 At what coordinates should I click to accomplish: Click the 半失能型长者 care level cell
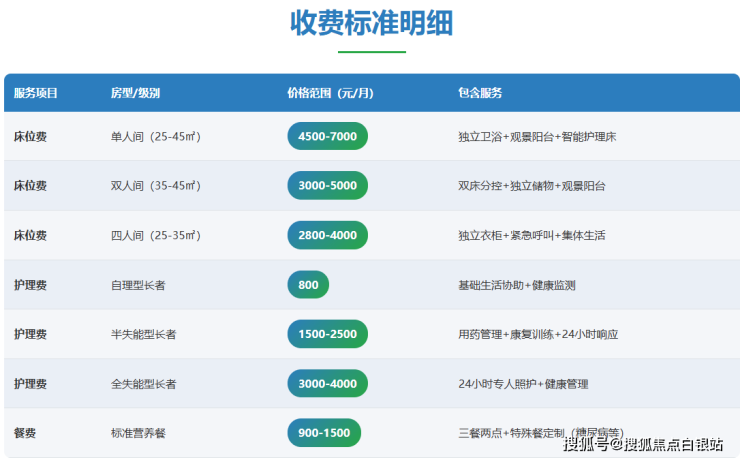coord(143,335)
